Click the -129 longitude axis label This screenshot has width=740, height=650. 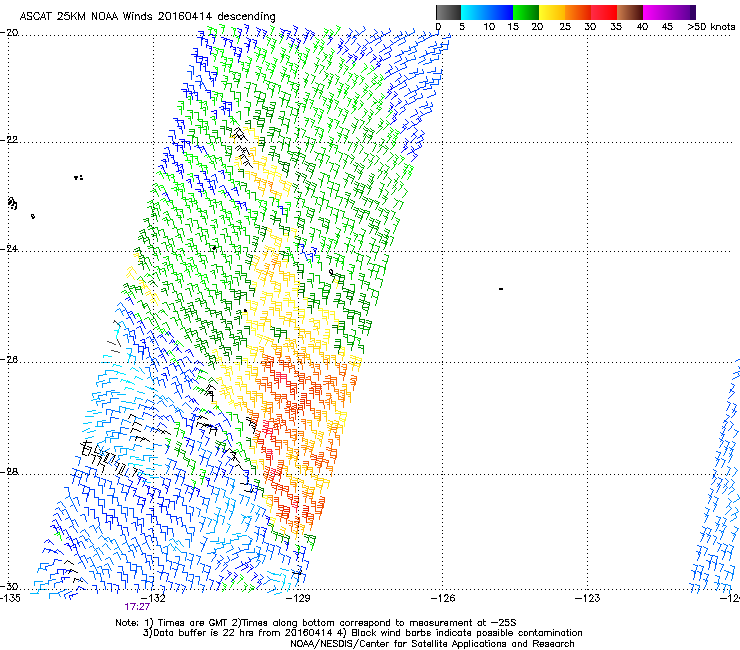[298, 598]
